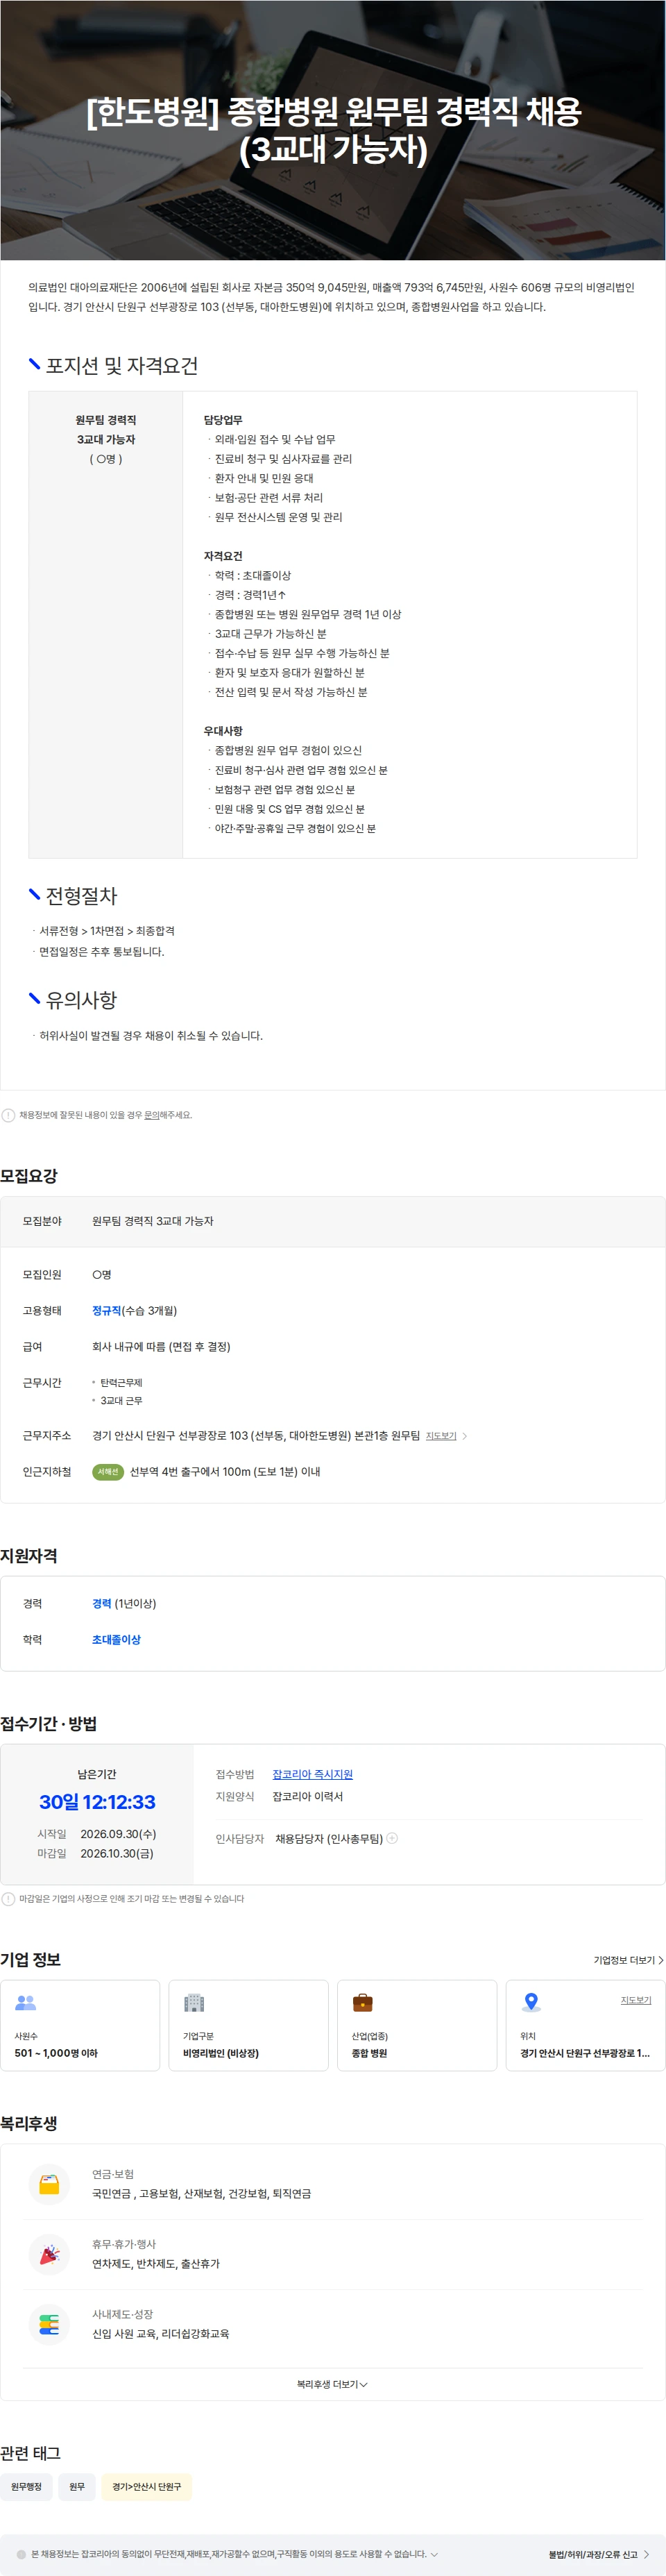
Task: Click the 정규직 employment type link
Action: (x=107, y=1311)
